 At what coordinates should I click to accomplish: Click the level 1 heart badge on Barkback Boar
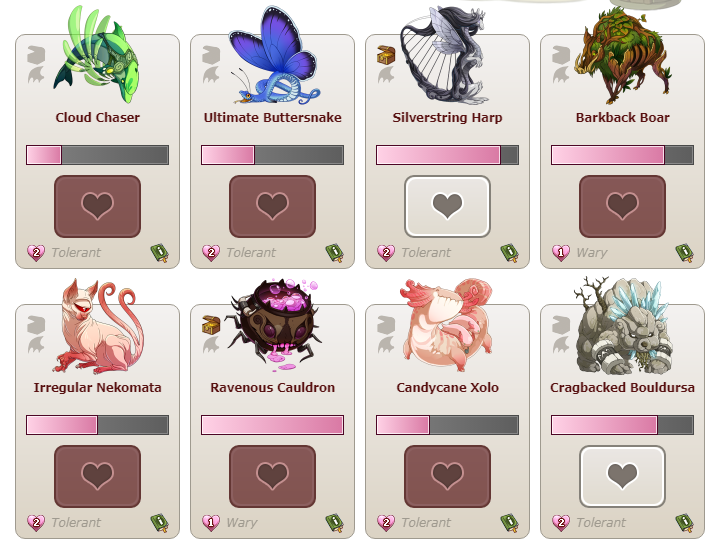(x=561, y=252)
